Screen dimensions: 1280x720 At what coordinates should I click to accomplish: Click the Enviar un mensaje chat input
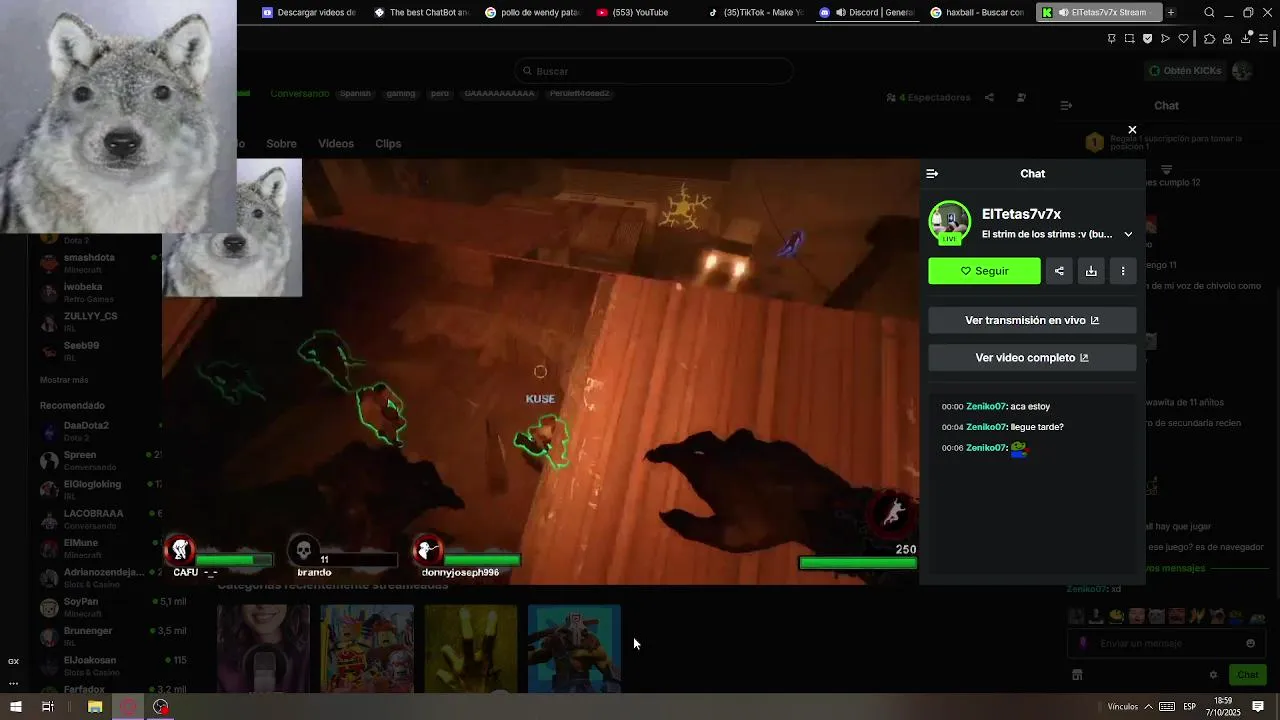[1166, 644]
